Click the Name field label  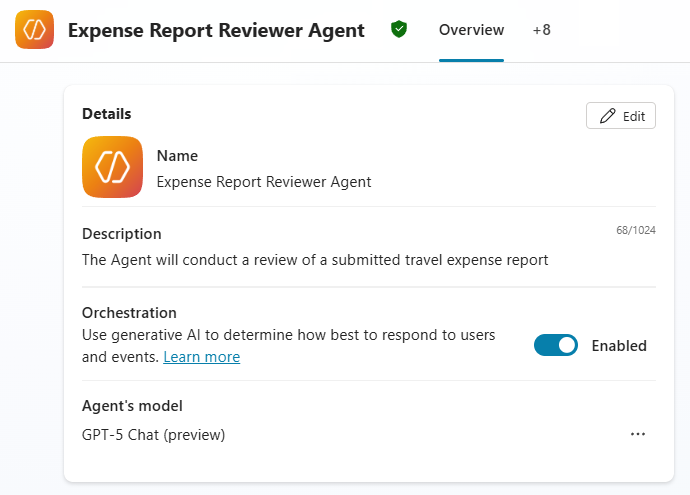tap(177, 156)
